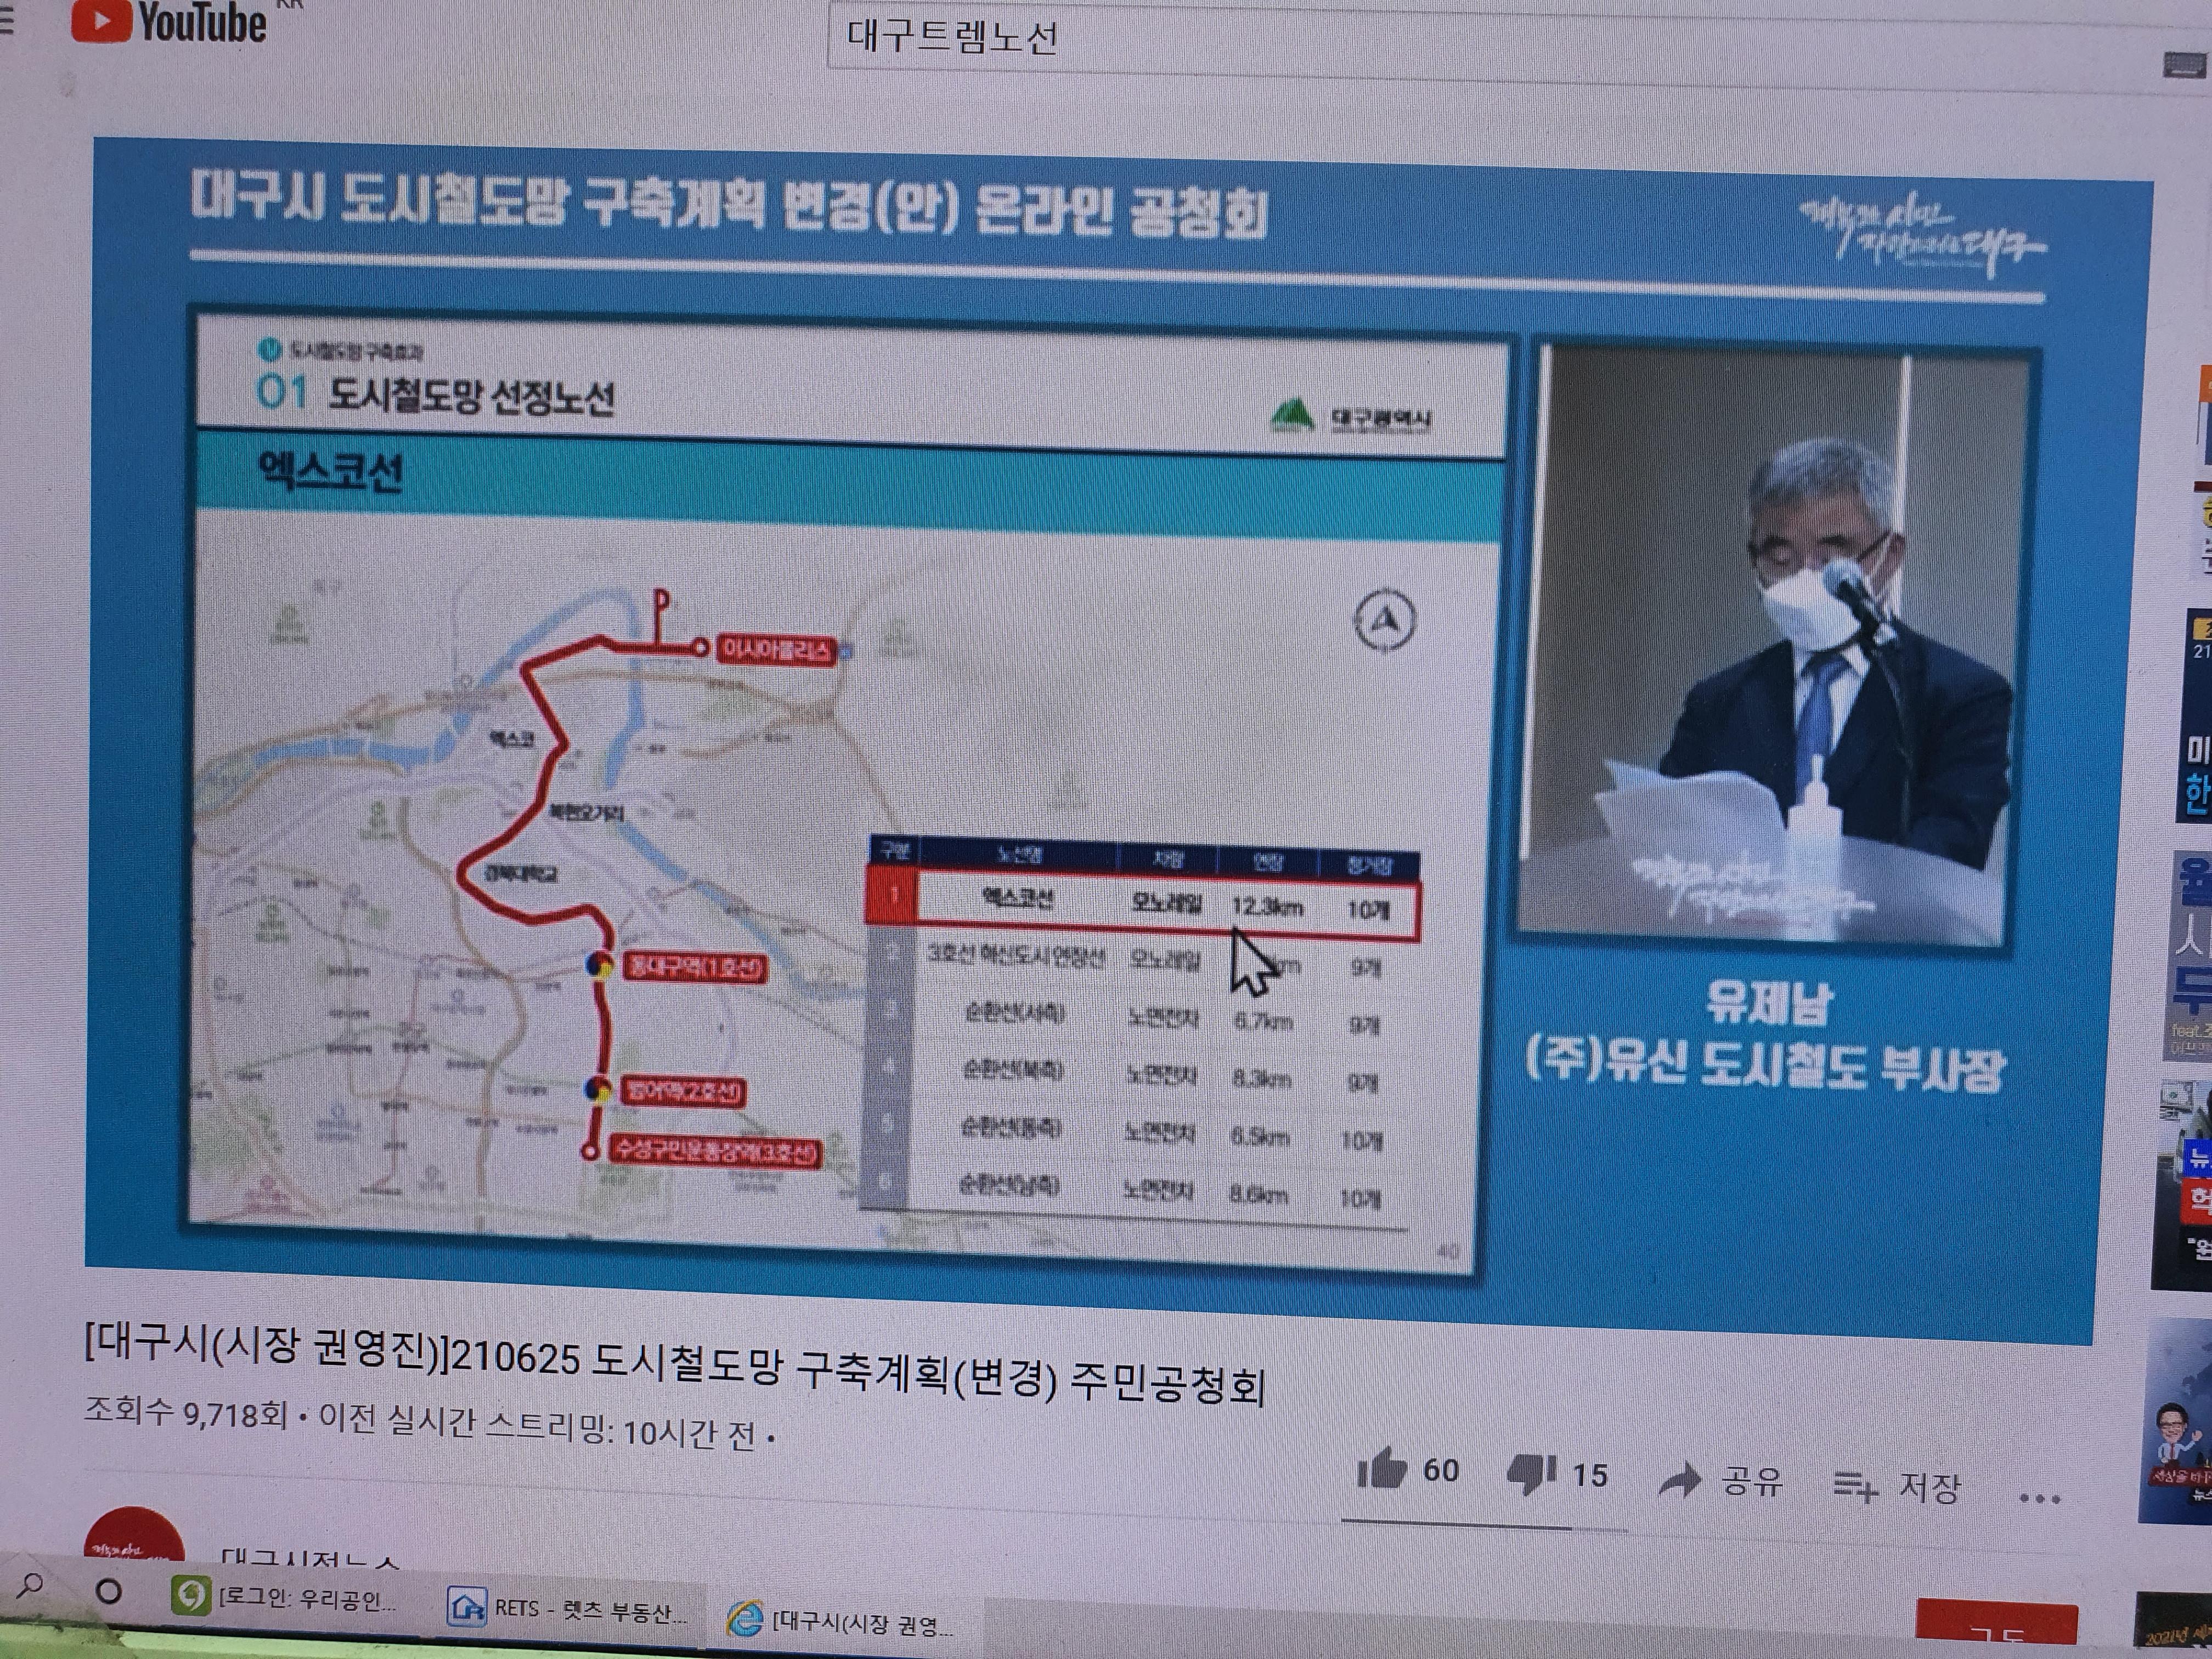Click the like count 60
The height and width of the screenshot is (1659, 2212).
[x=1441, y=1470]
